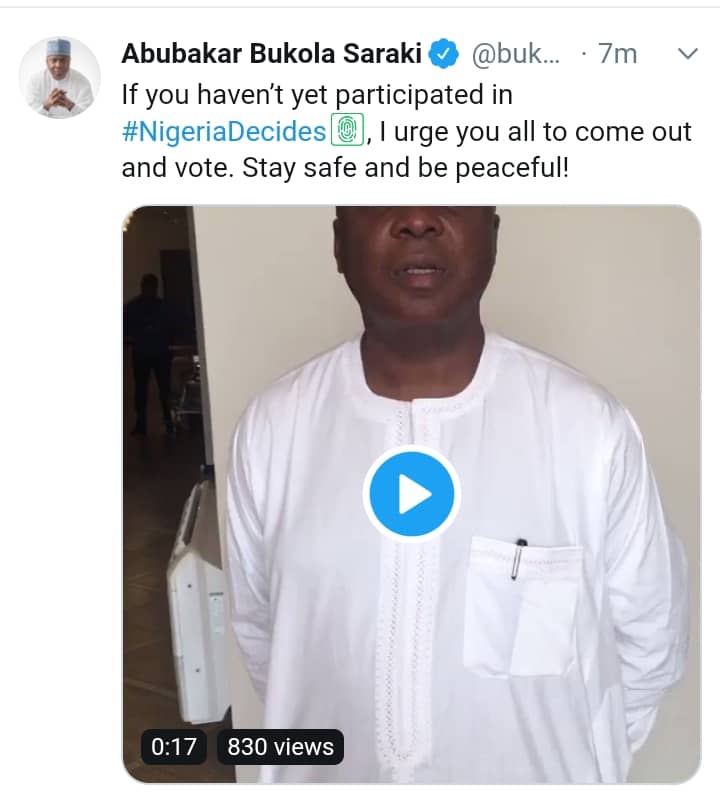This screenshot has height=795, width=720.
Task: Click the tweet line "If you haven't yet participated in"
Action: (x=316, y=94)
